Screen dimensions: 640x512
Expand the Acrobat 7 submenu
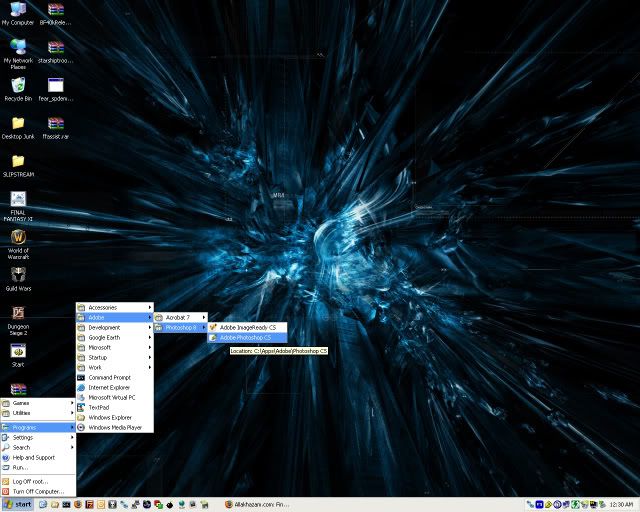[180, 317]
